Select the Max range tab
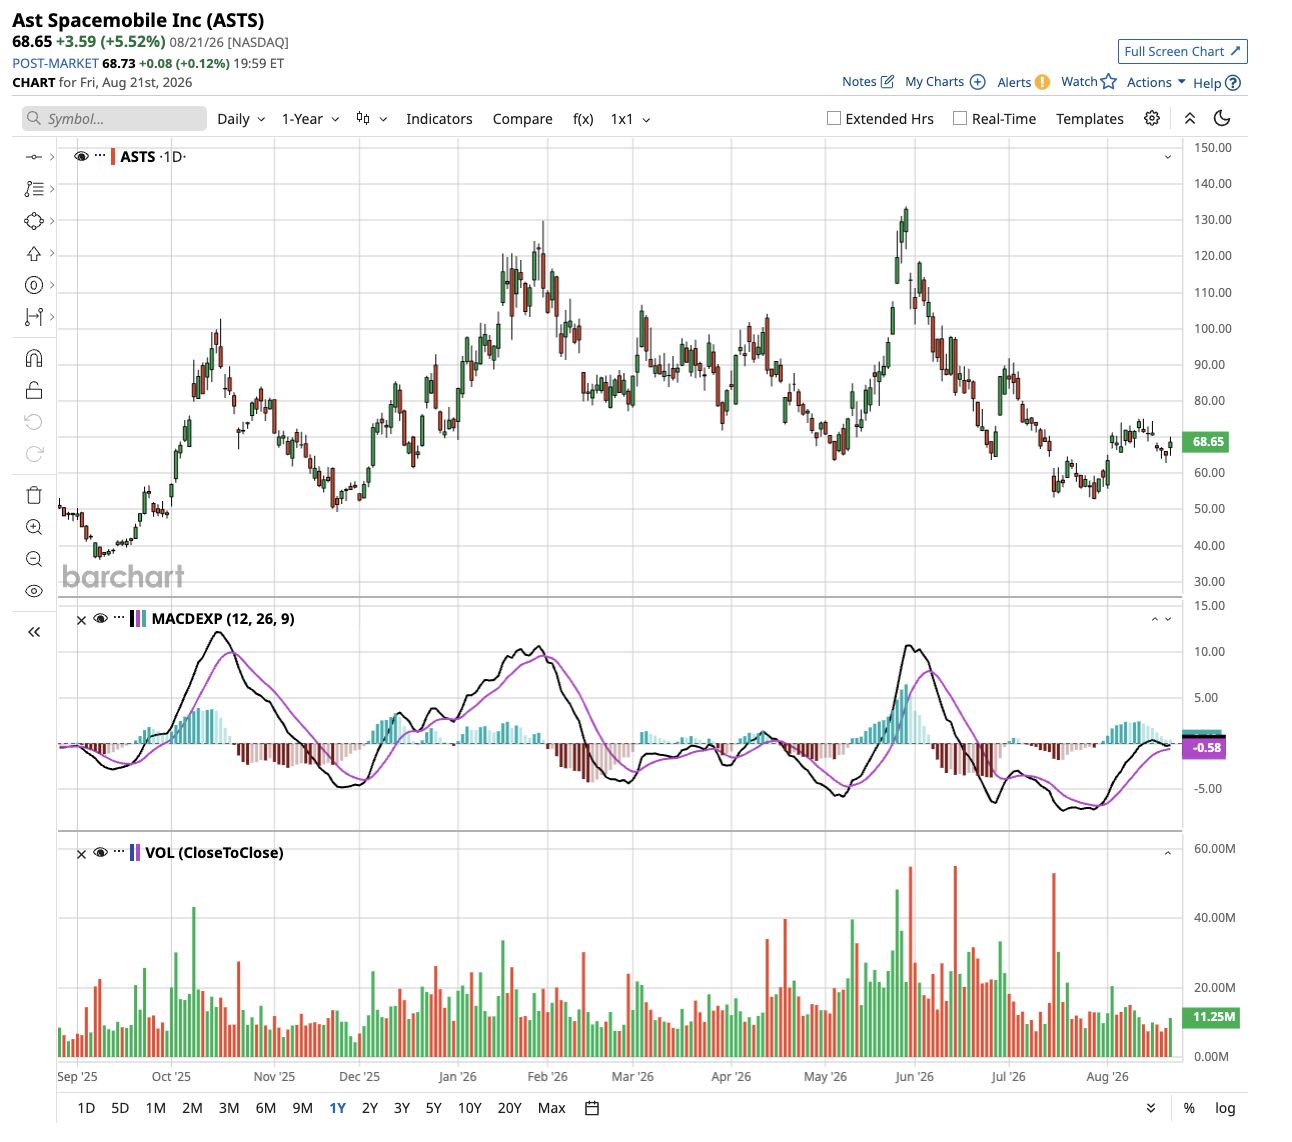 (x=551, y=1108)
